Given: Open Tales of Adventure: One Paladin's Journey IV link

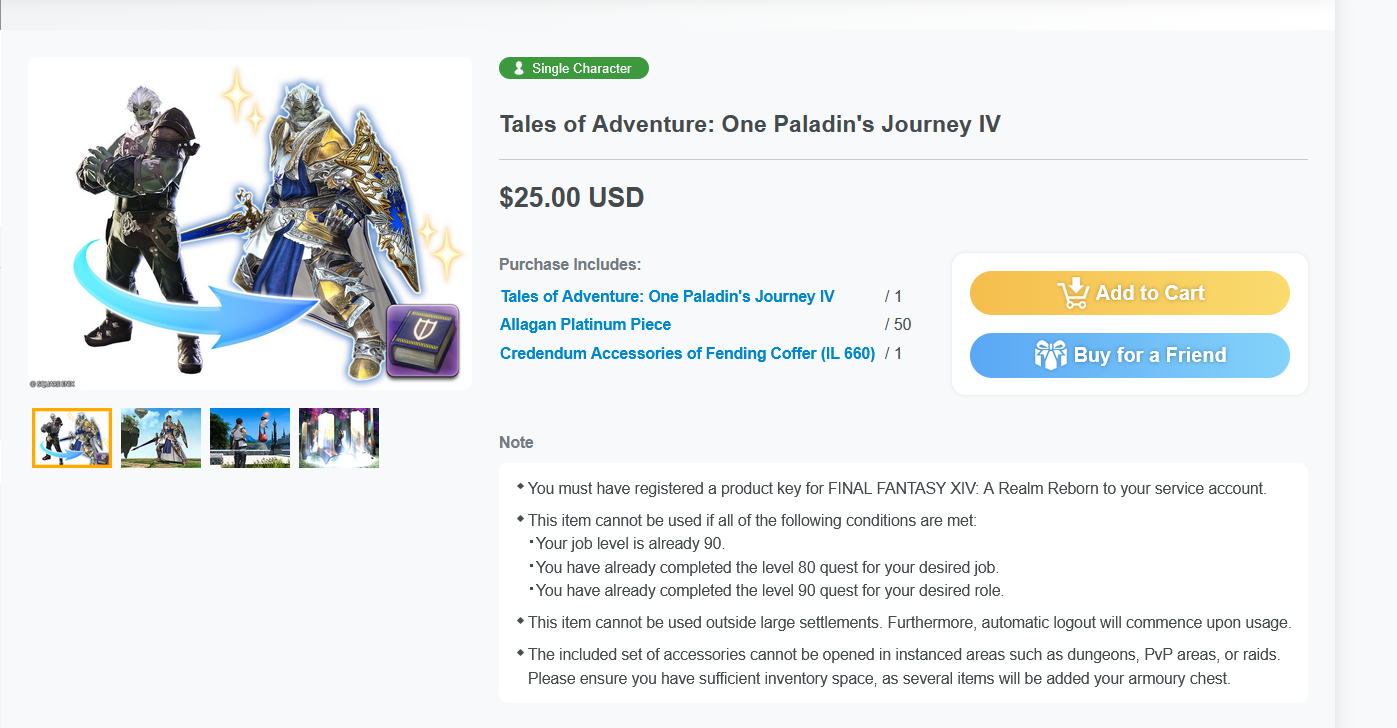Looking at the screenshot, I should pyautogui.click(x=667, y=296).
